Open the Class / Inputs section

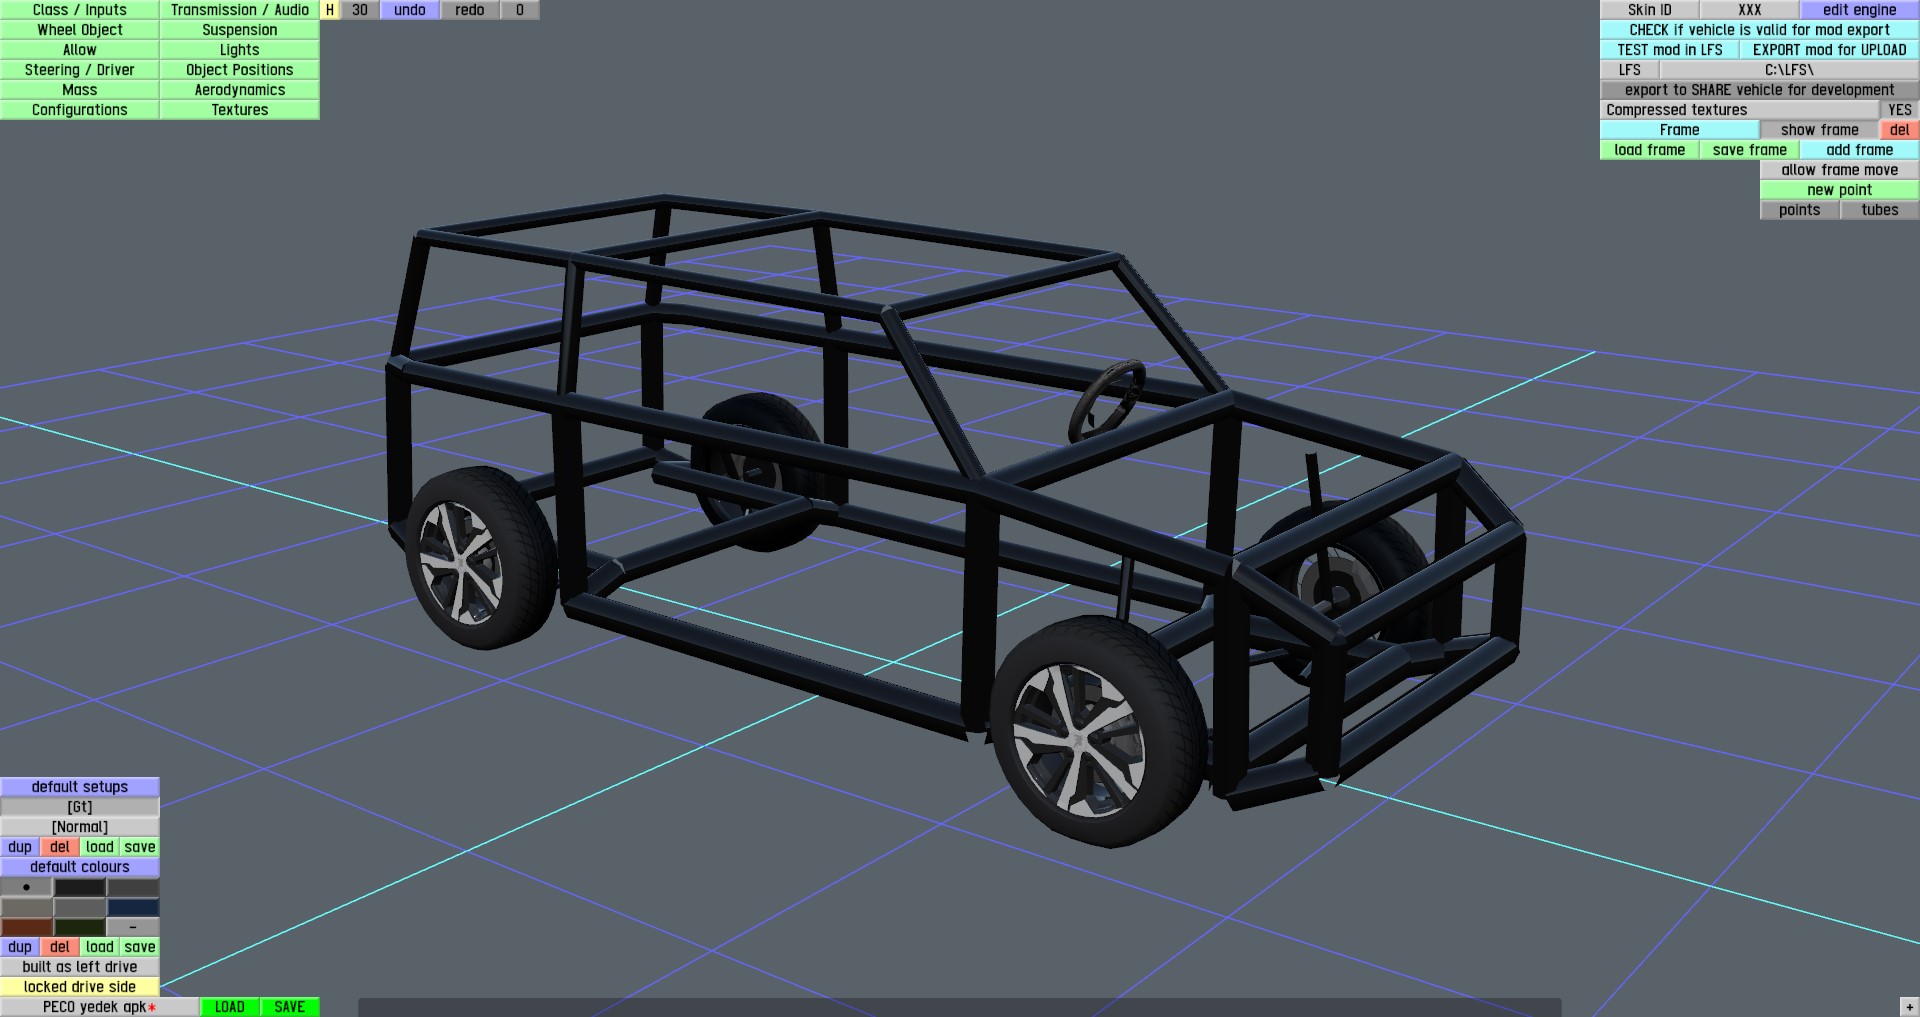pyautogui.click(x=80, y=10)
